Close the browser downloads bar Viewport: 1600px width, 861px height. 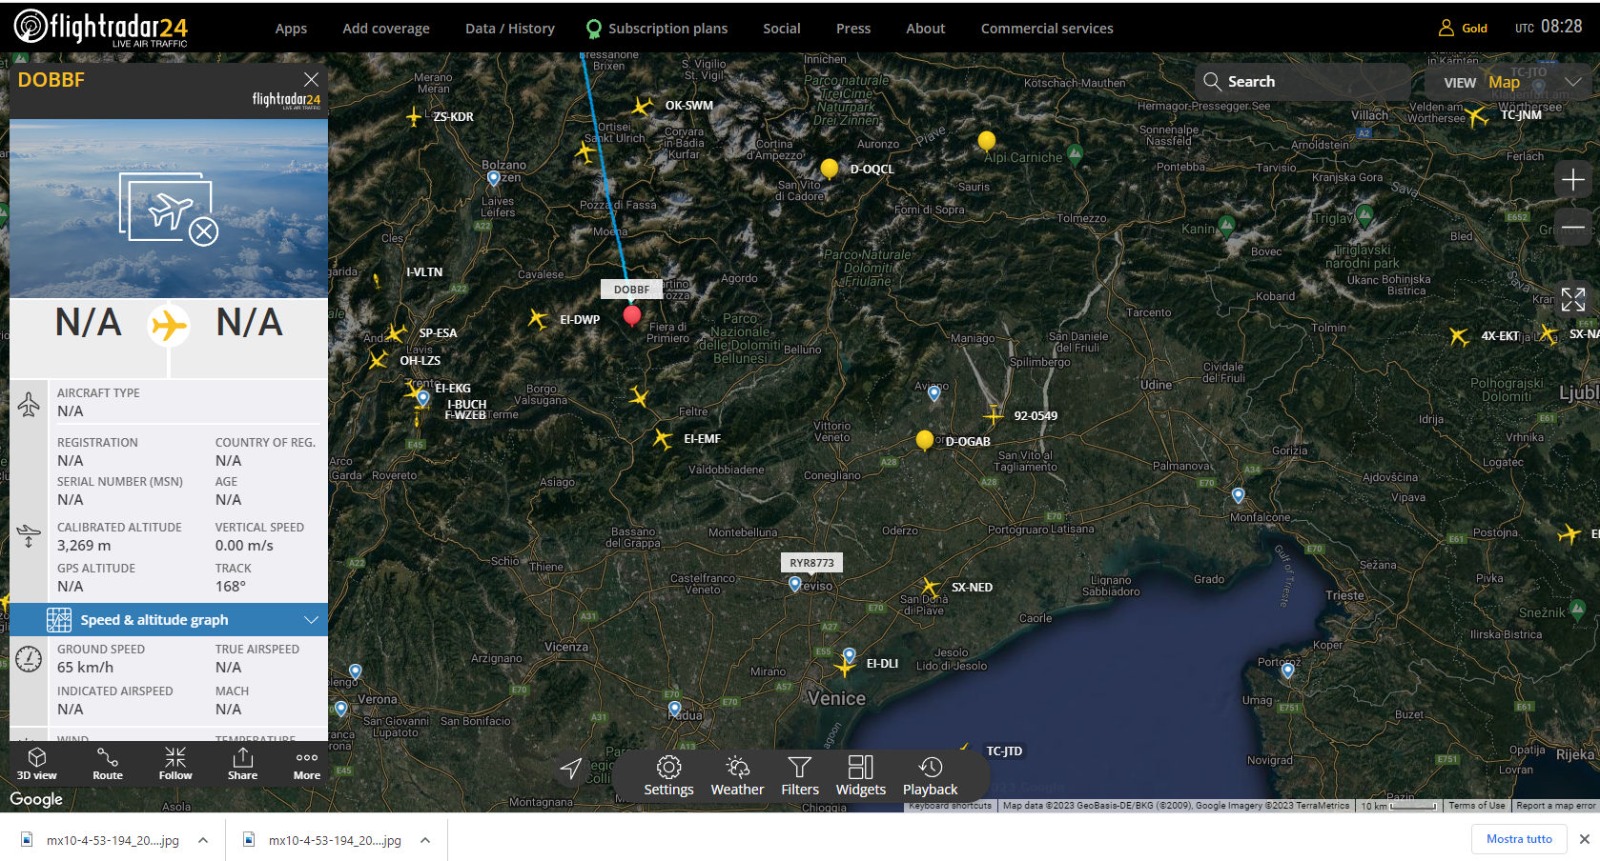(1584, 839)
